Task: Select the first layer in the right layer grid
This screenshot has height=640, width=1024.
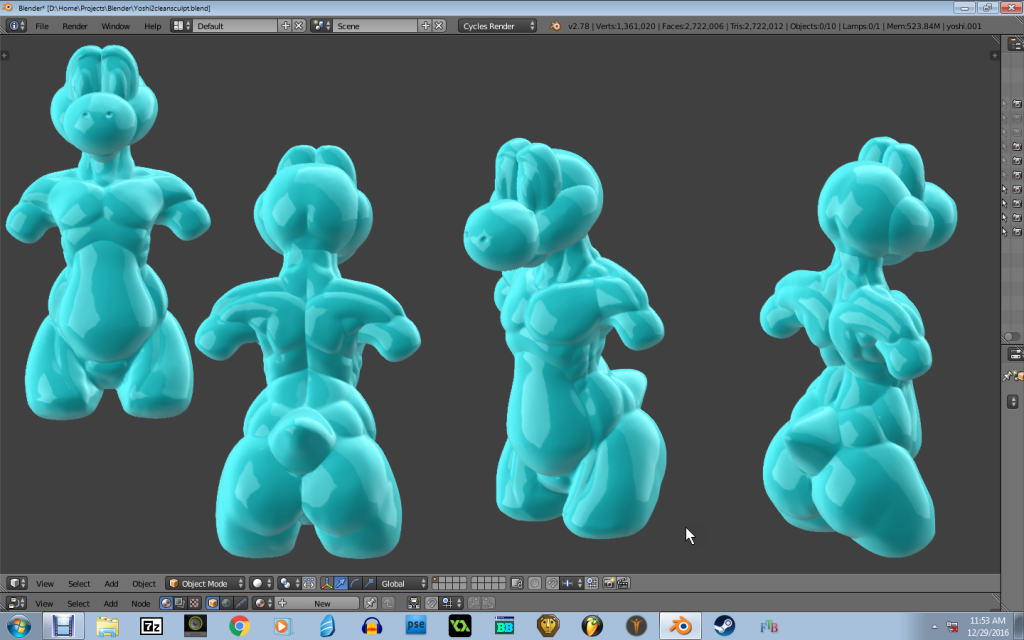Action: coord(474,579)
